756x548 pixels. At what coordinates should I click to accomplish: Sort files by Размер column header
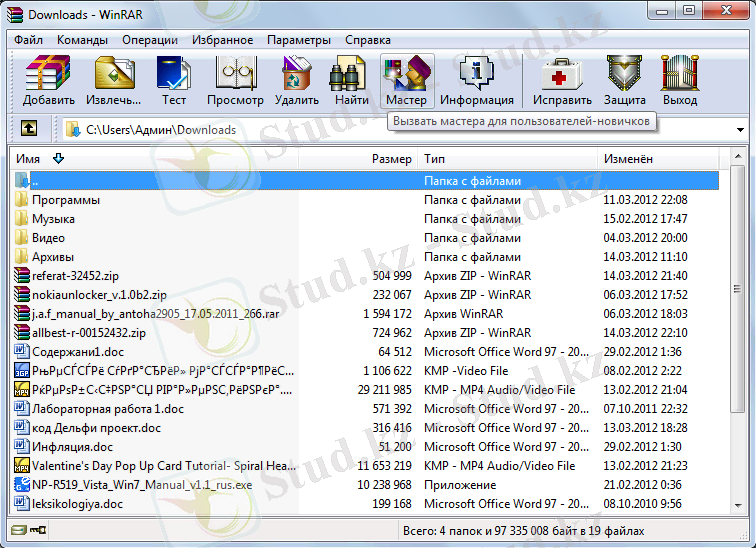390,159
